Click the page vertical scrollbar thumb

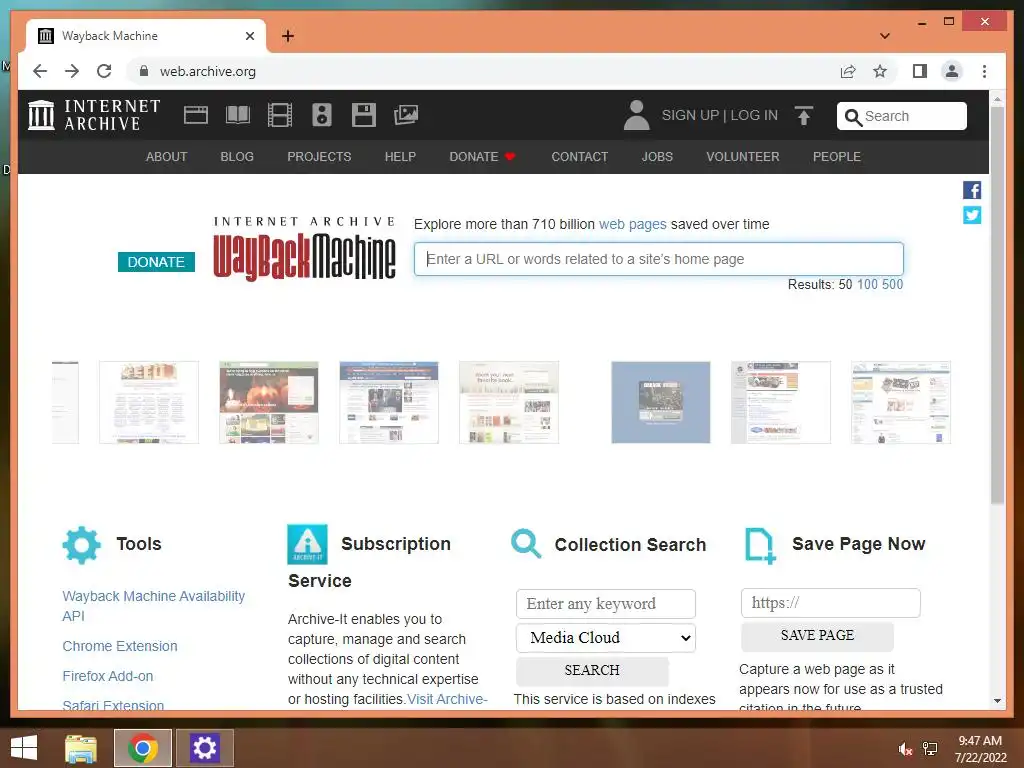(997, 304)
